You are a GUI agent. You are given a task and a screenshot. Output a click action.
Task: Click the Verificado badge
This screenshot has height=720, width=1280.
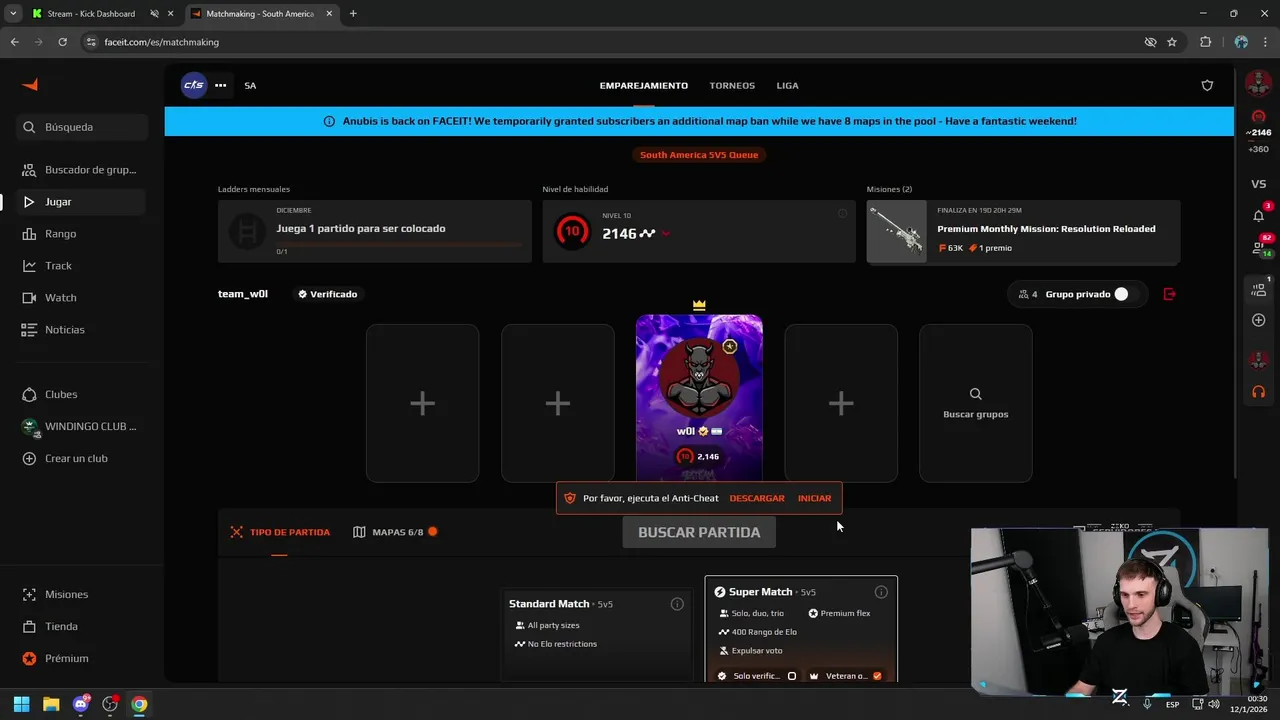click(327, 294)
